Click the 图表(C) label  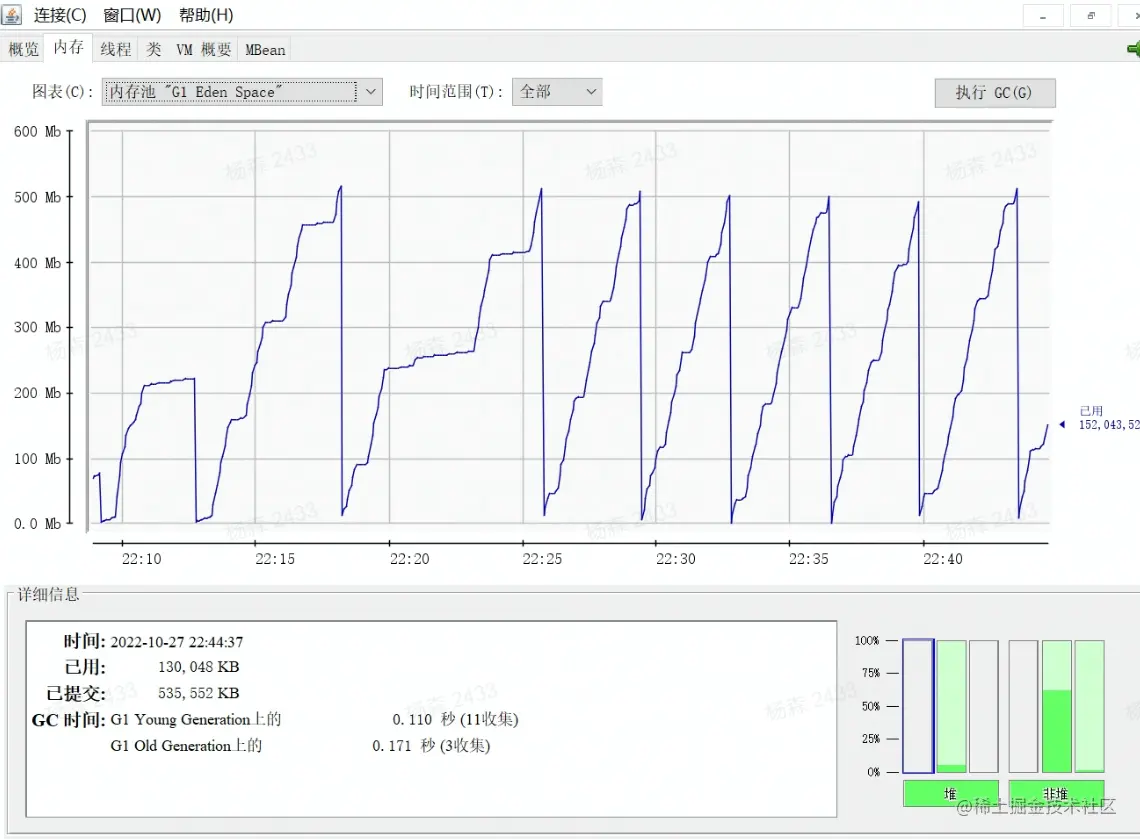(x=63, y=92)
